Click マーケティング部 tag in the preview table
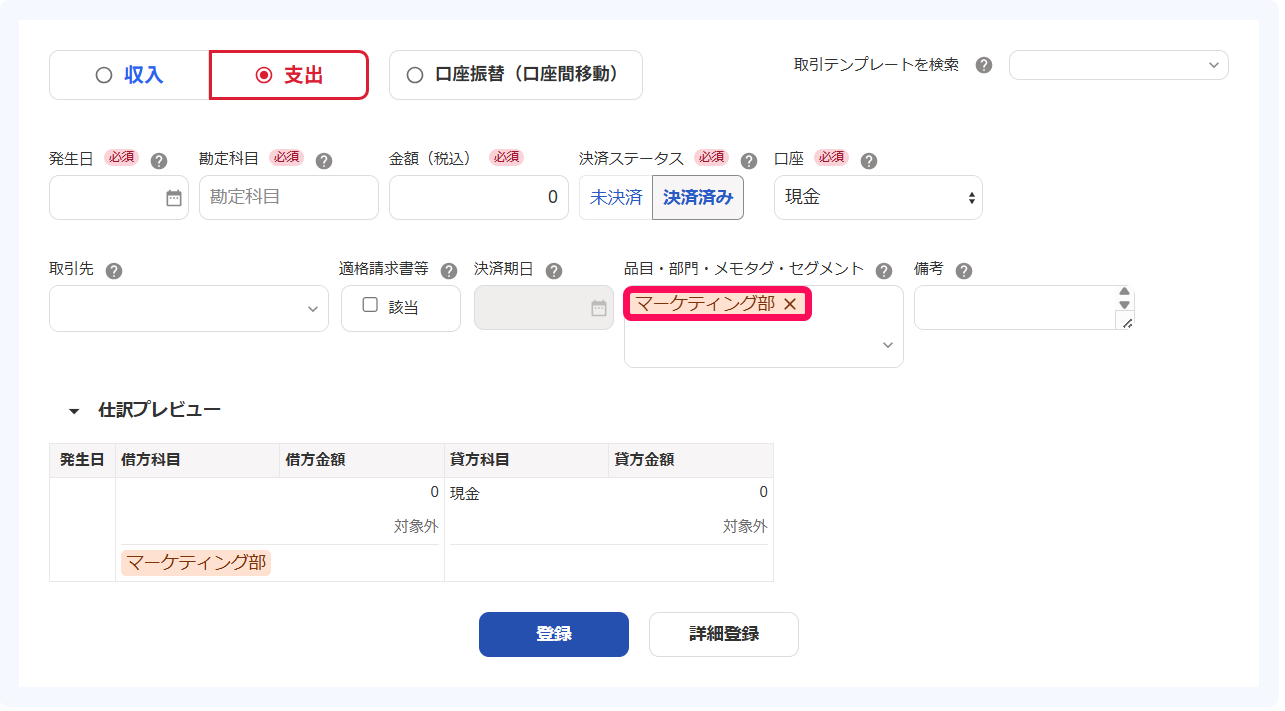This screenshot has height=711, width=1285. 196,563
